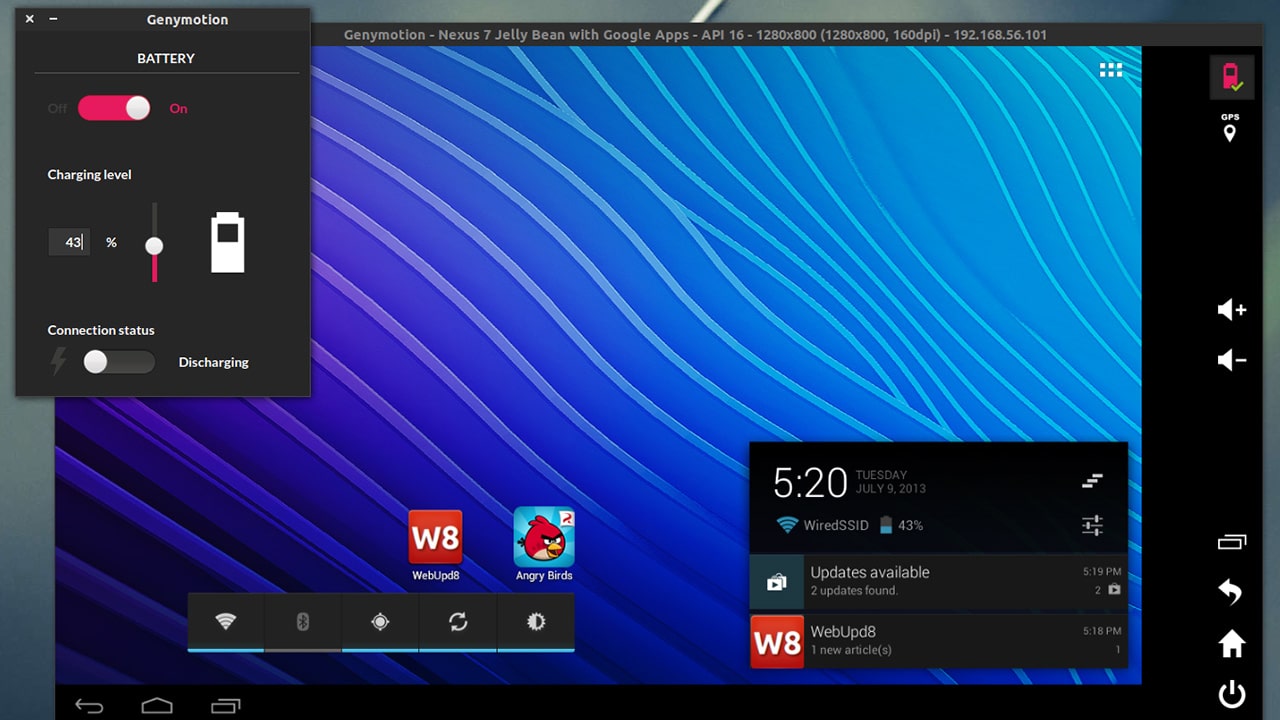Image resolution: width=1280 pixels, height=720 pixels.
Task: Toggle Bluetooth in the power control widget
Action: (x=303, y=622)
